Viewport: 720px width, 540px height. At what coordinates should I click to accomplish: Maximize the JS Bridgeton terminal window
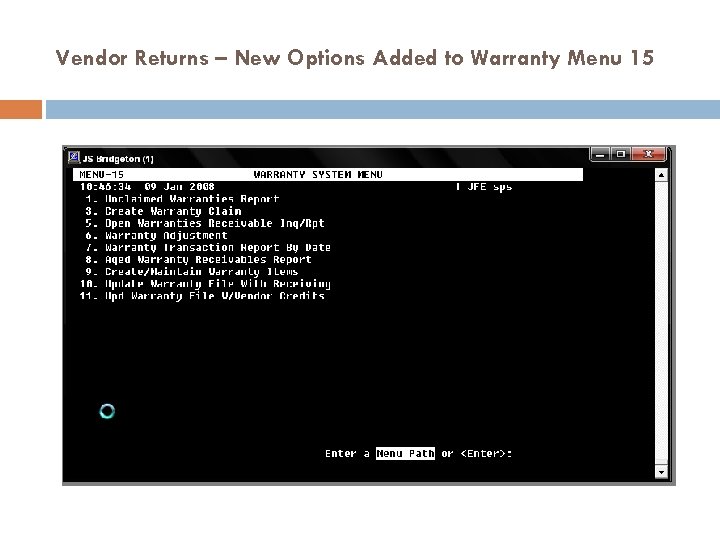pos(620,154)
